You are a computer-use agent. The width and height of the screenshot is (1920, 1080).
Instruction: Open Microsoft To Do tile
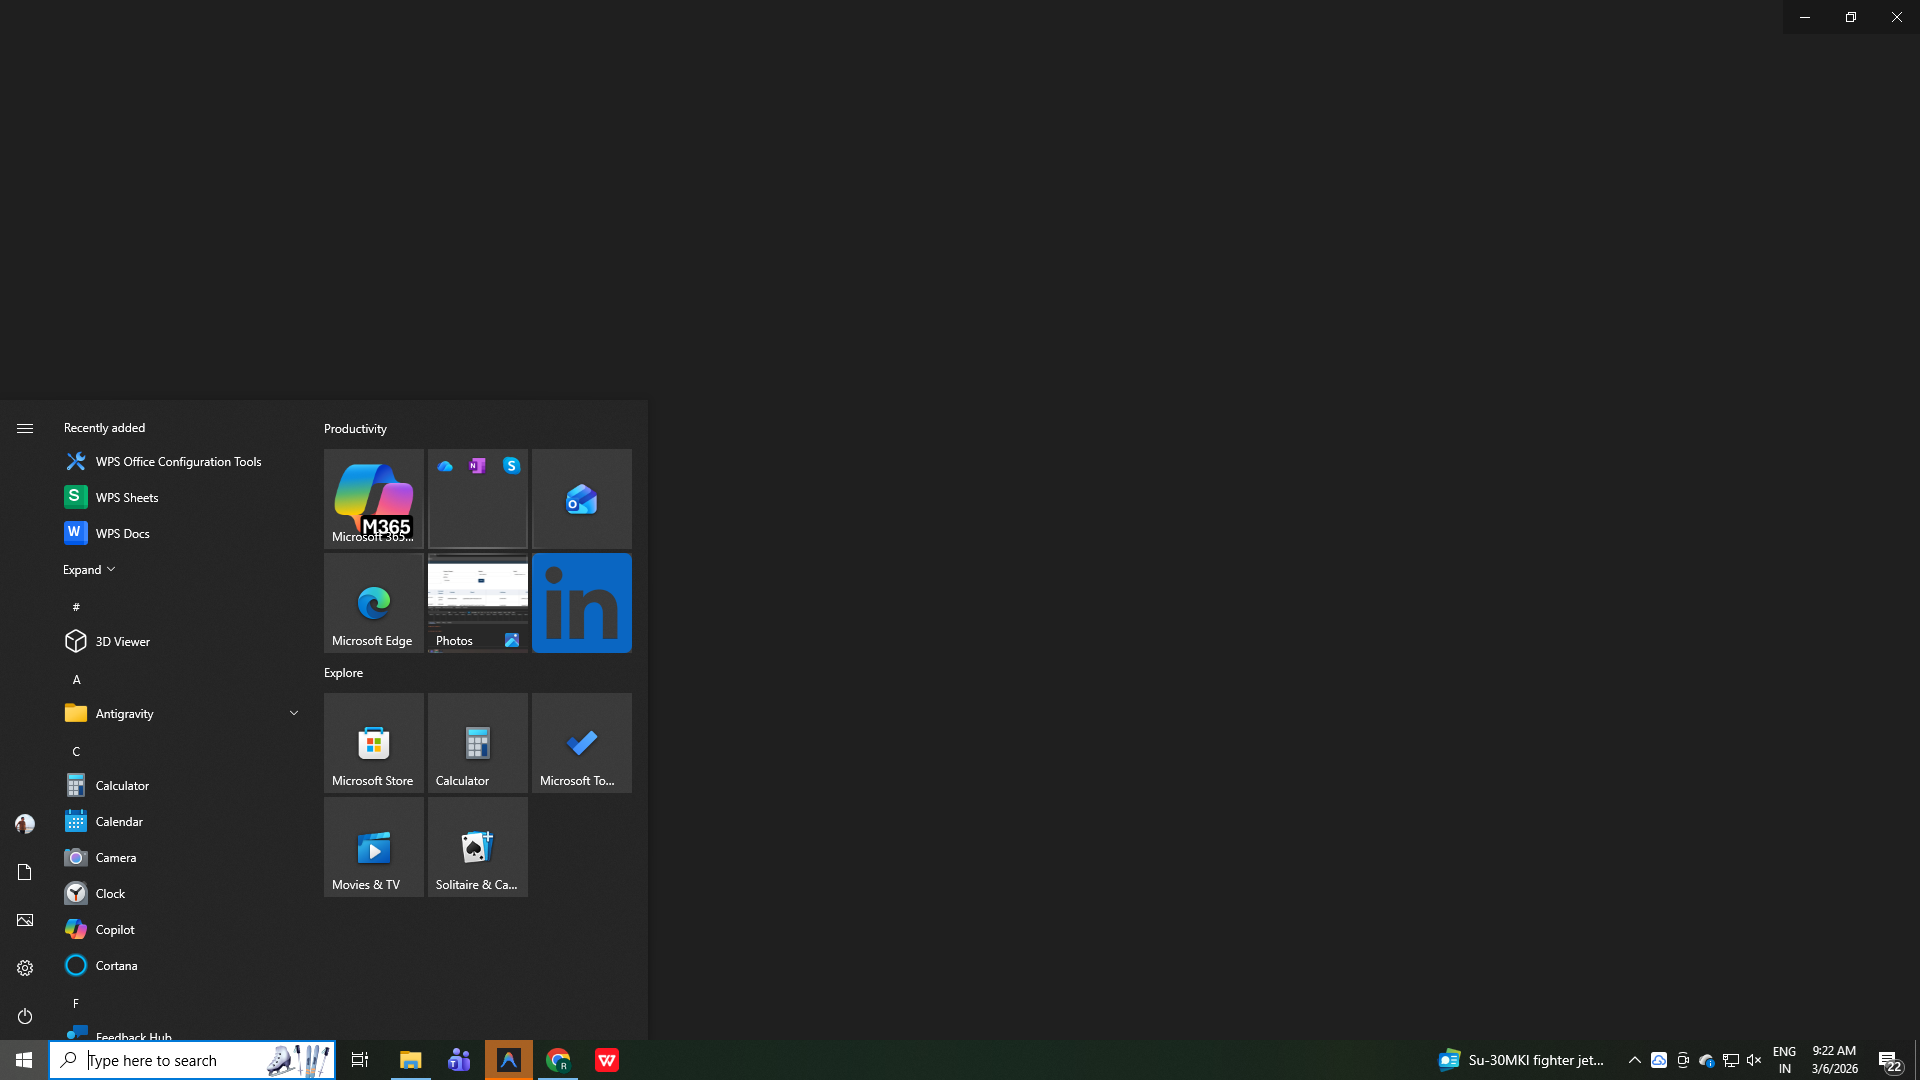click(x=581, y=742)
